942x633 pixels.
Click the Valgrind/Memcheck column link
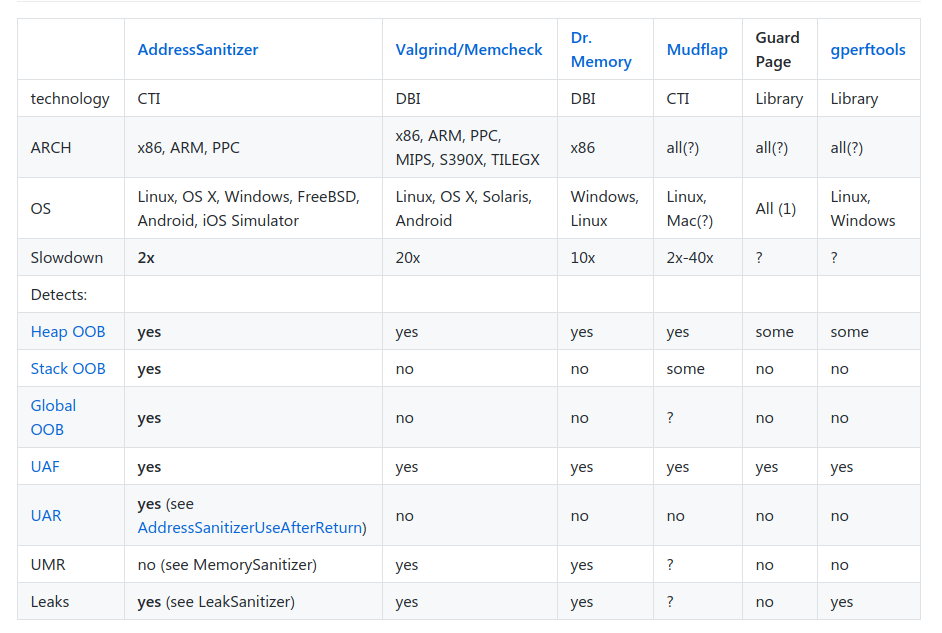(x=469, y=50)
